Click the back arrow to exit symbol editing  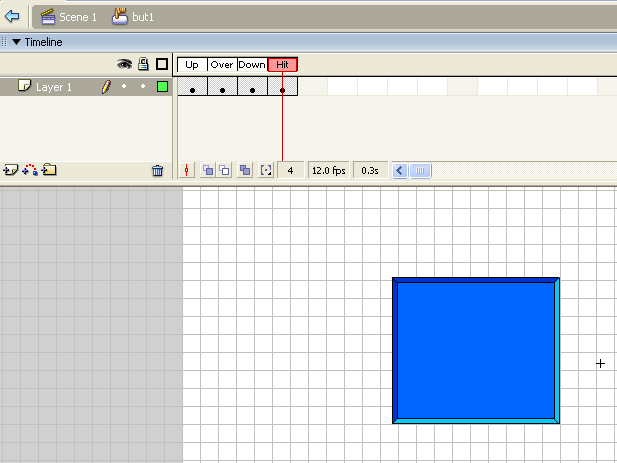pos(12,17)
